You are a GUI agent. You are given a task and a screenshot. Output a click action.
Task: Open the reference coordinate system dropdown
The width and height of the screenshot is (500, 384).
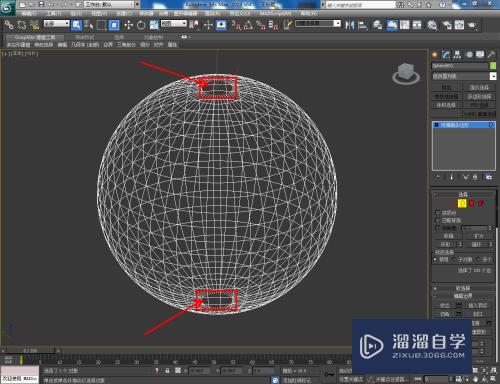coord(174,24)
